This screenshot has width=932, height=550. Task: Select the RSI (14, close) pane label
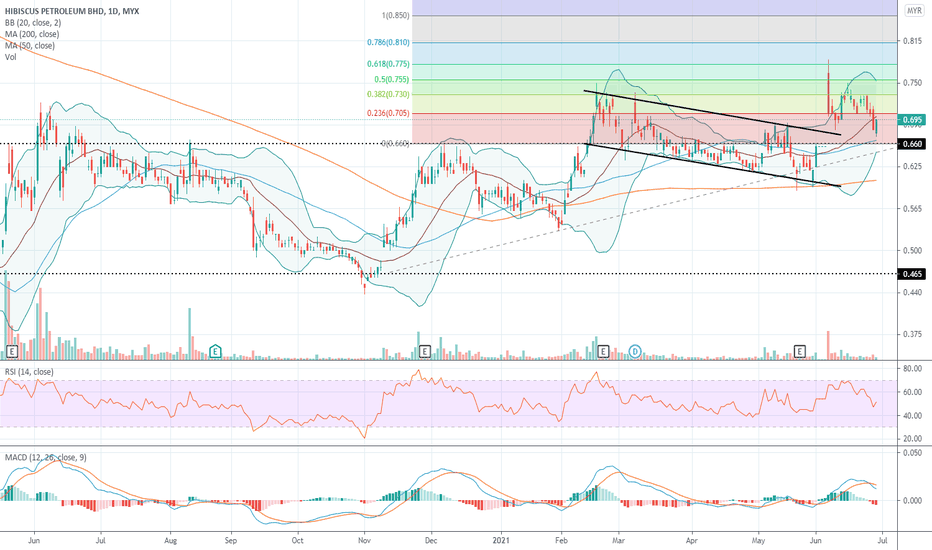(x=29, y=372)
